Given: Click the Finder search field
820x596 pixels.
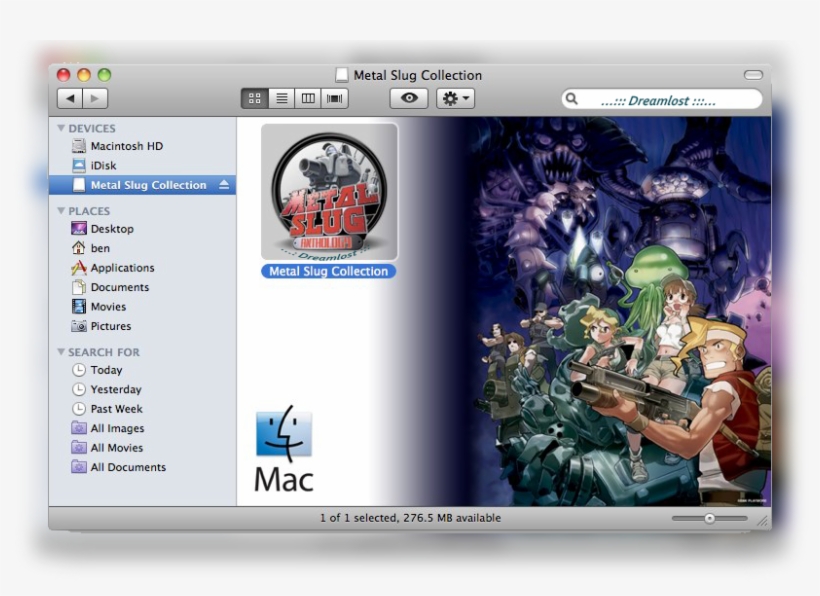Looking at the screenshot, I should click(x=662, y=99).
